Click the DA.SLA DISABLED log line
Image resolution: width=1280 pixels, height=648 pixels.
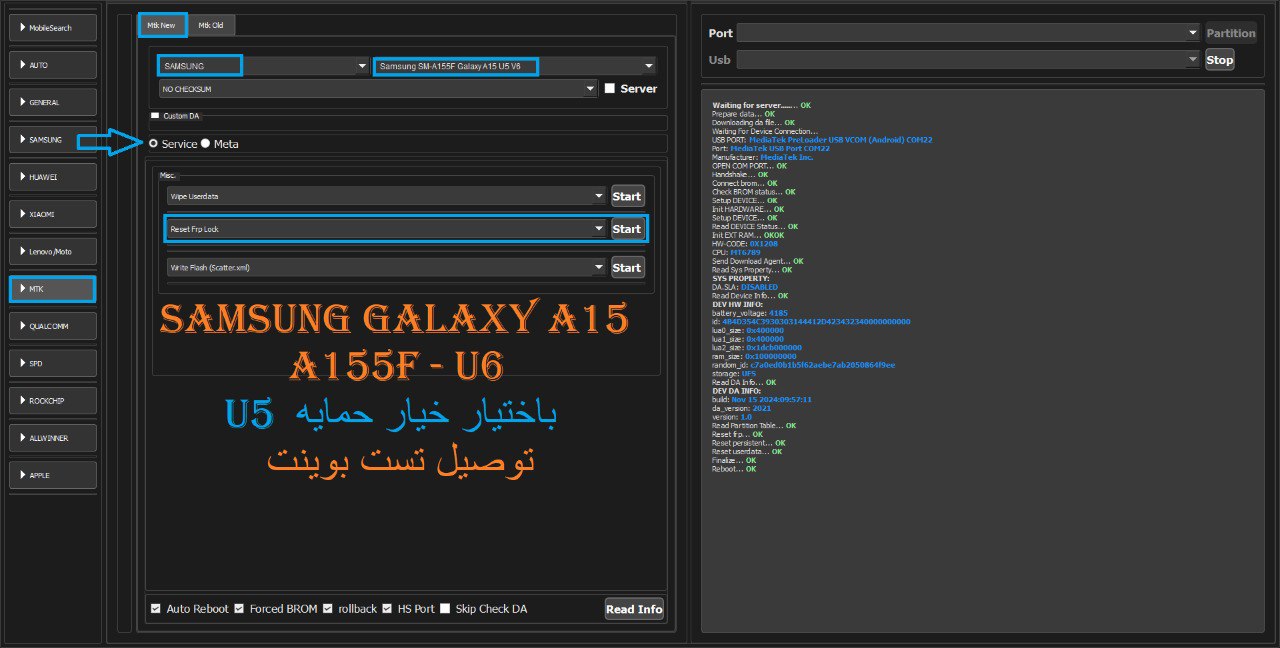745,287
